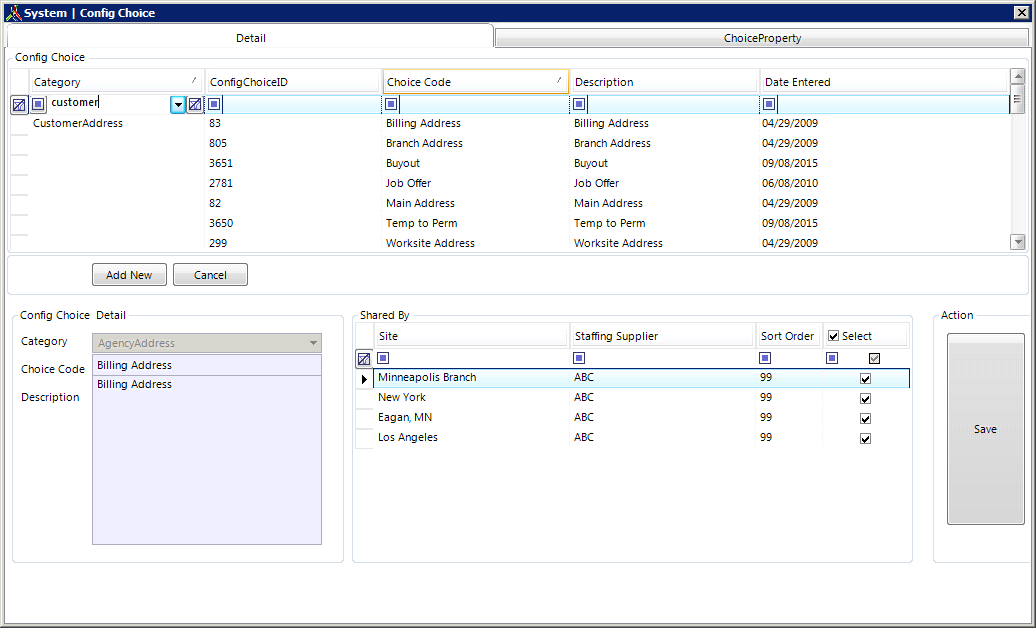
Task: Toggle the Select header checkbox
Action: (833, 336)
